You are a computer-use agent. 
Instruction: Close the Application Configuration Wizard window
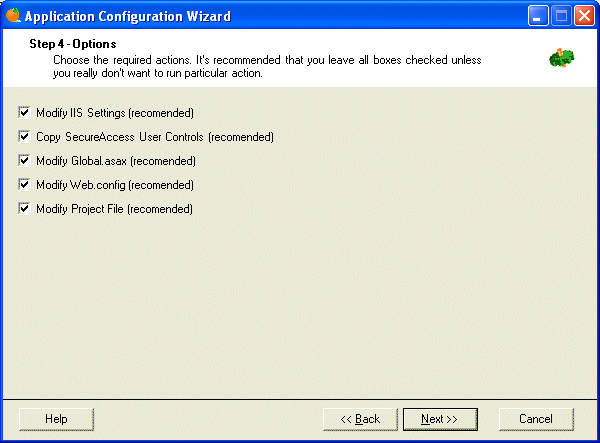584,16
